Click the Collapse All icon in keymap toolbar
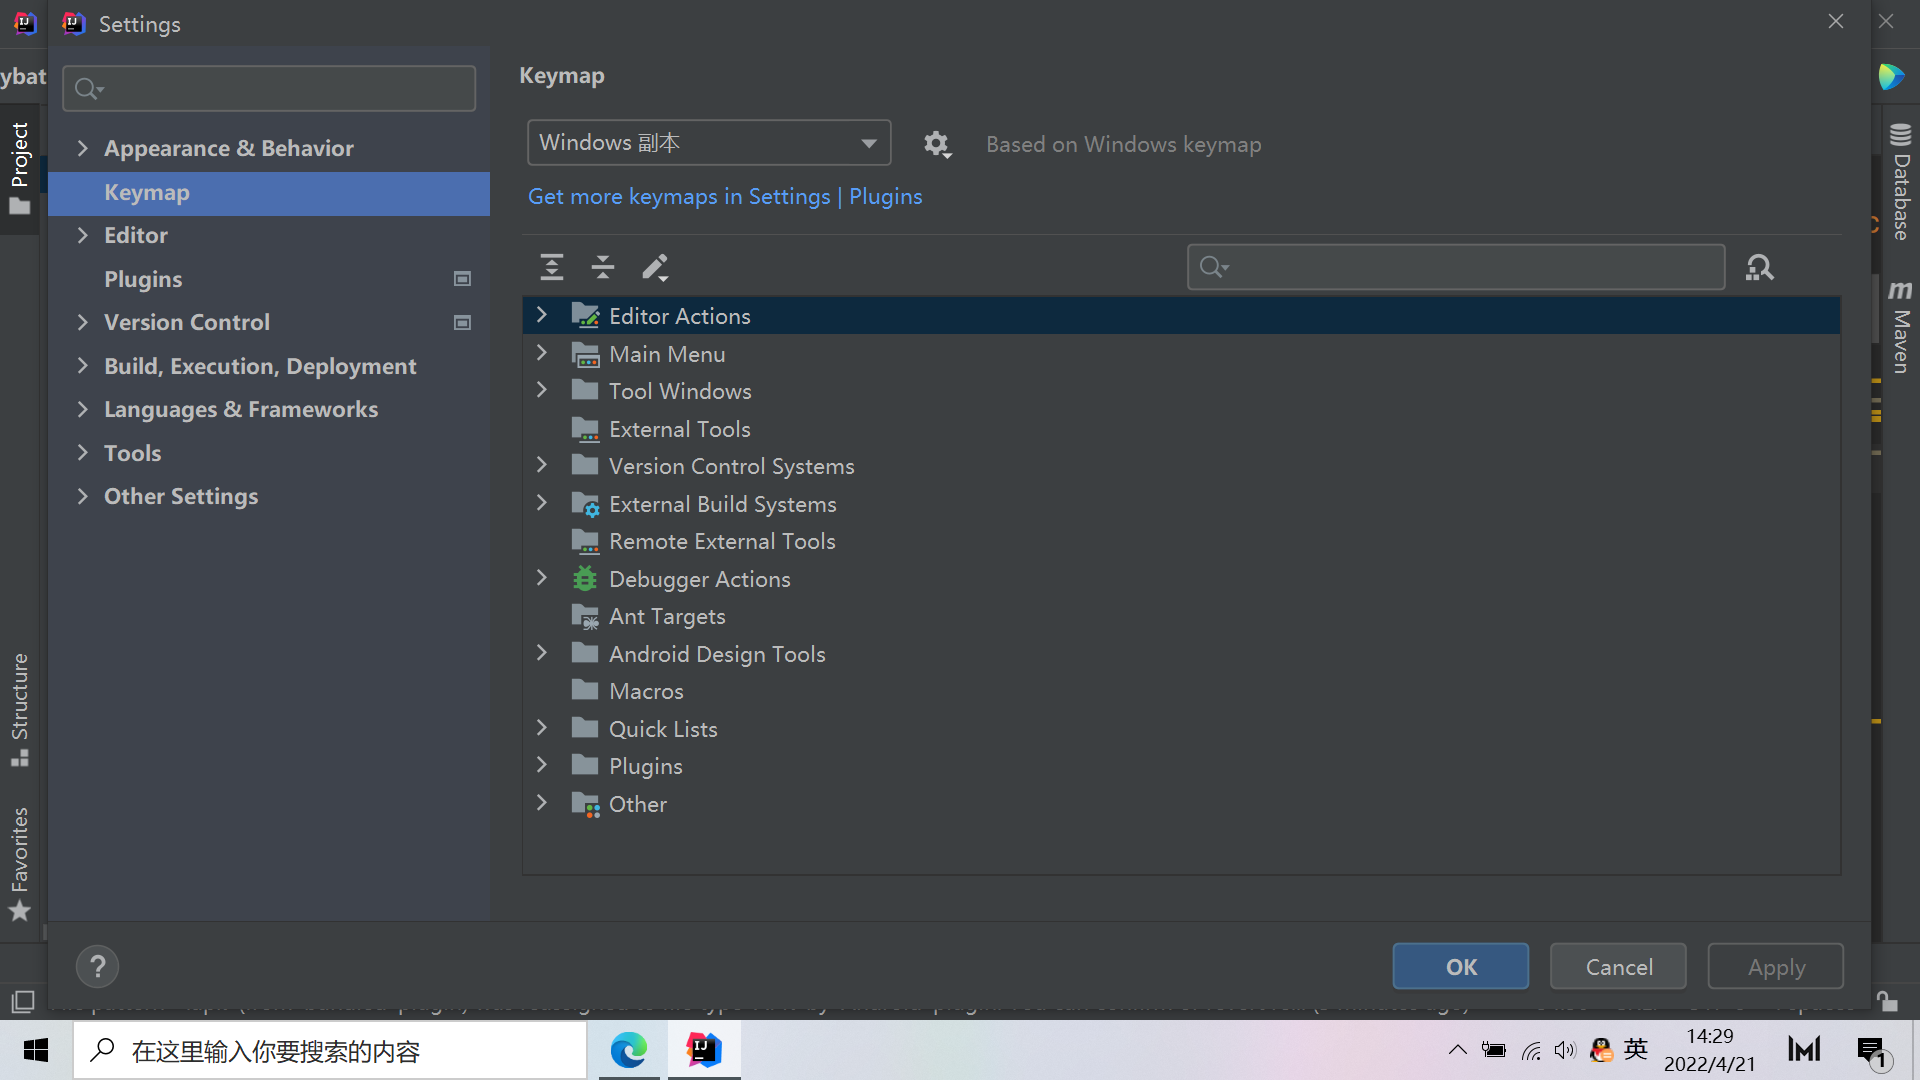The width and height of the screenshot is (1920, 1080). tap(603, 267)
